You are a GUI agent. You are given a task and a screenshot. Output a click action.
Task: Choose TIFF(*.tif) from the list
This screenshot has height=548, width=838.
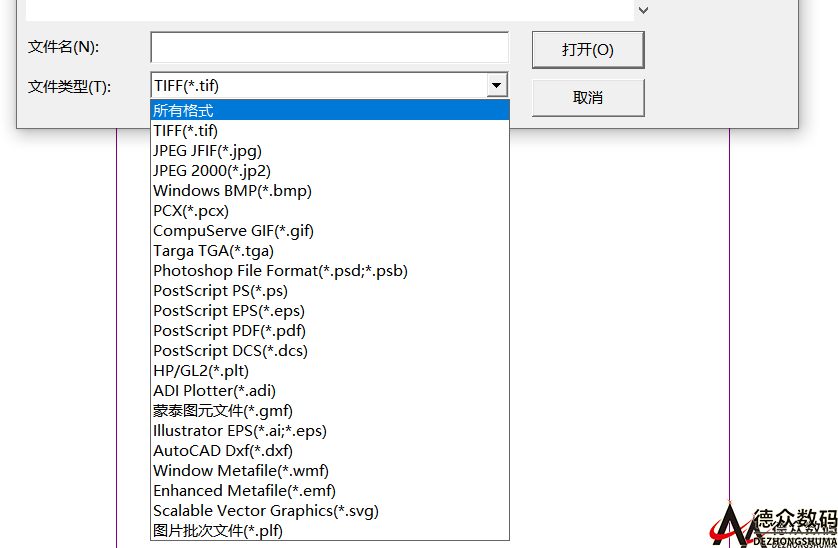pos(330,130)
